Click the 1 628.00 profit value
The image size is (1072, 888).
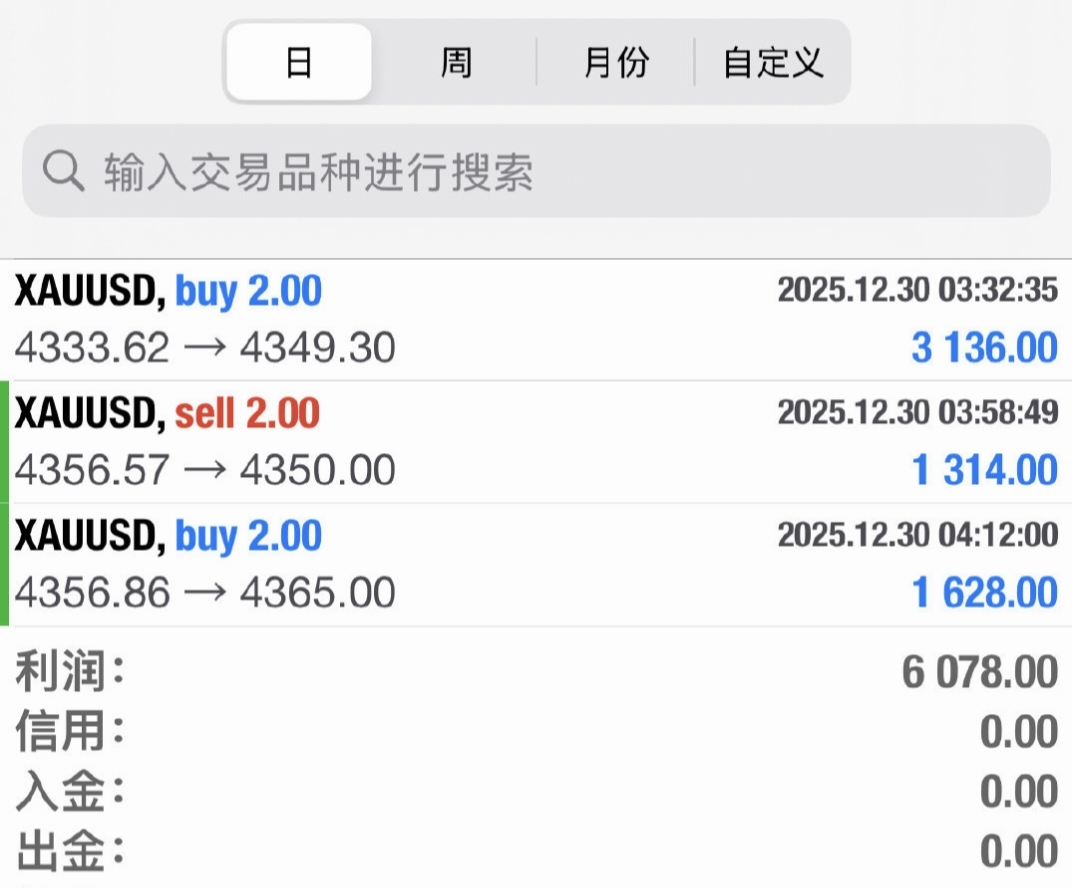coord(984,592)
